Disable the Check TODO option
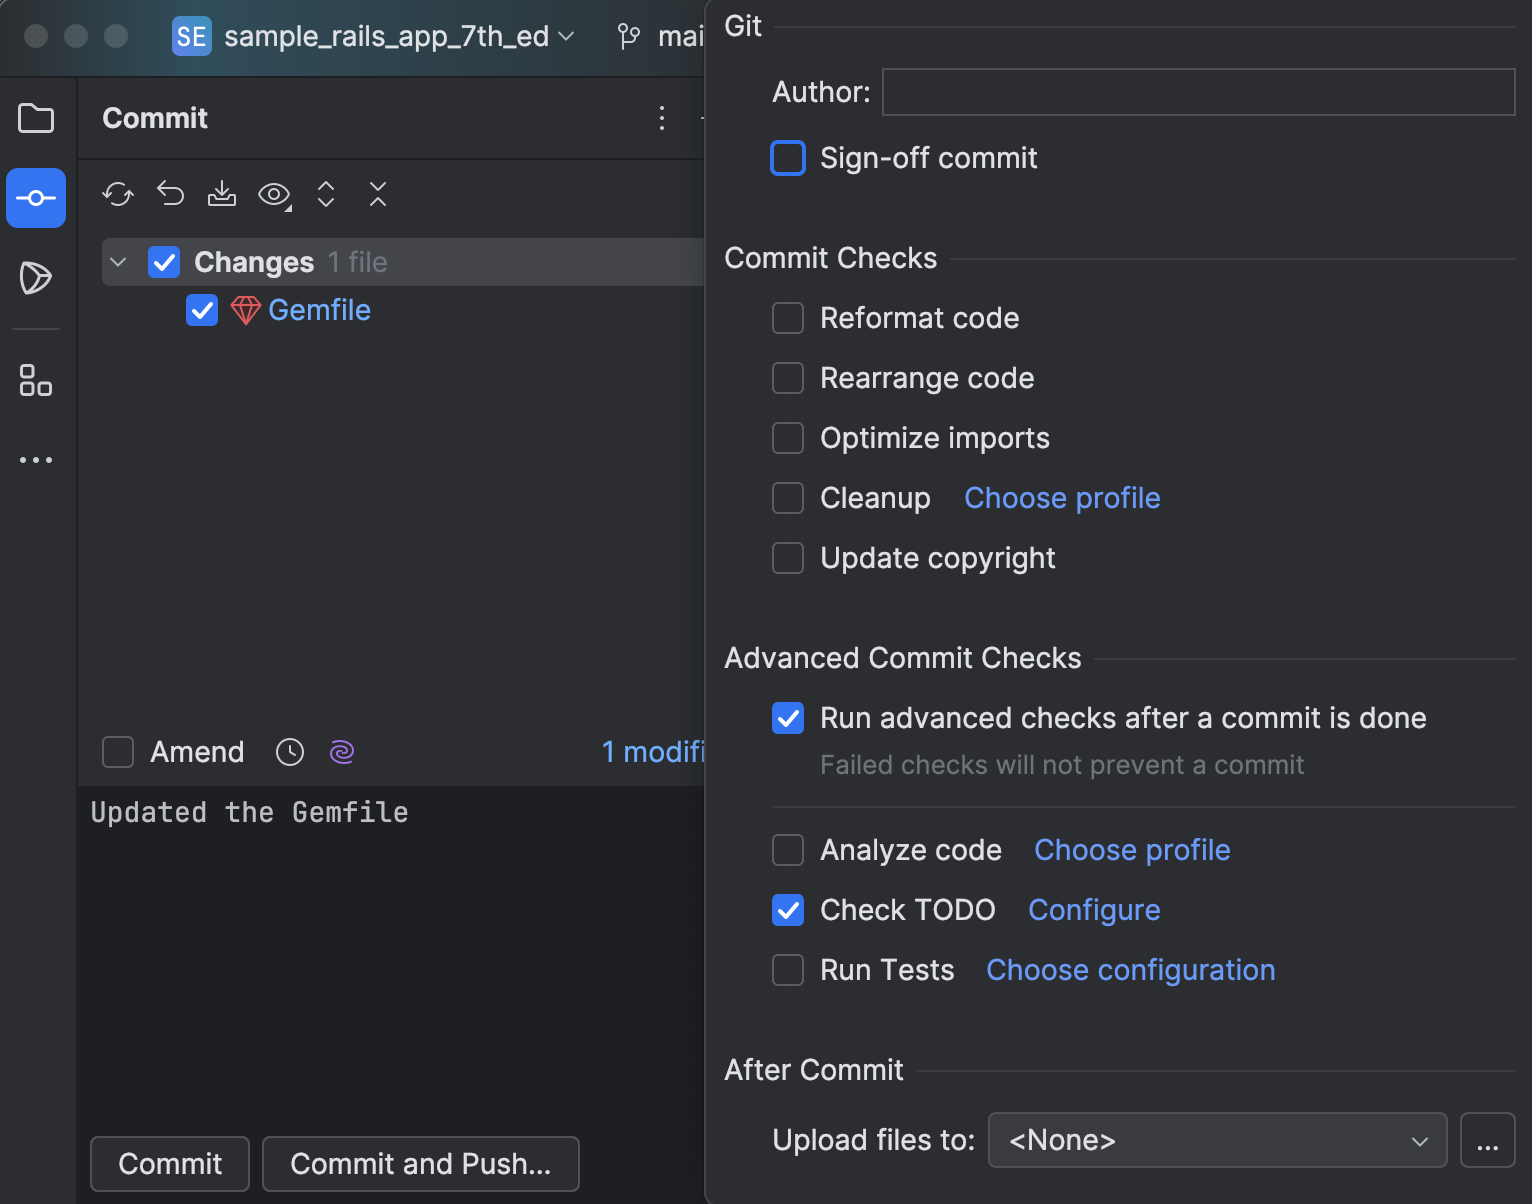1532x1204 pixels. [x=788, y=910]
